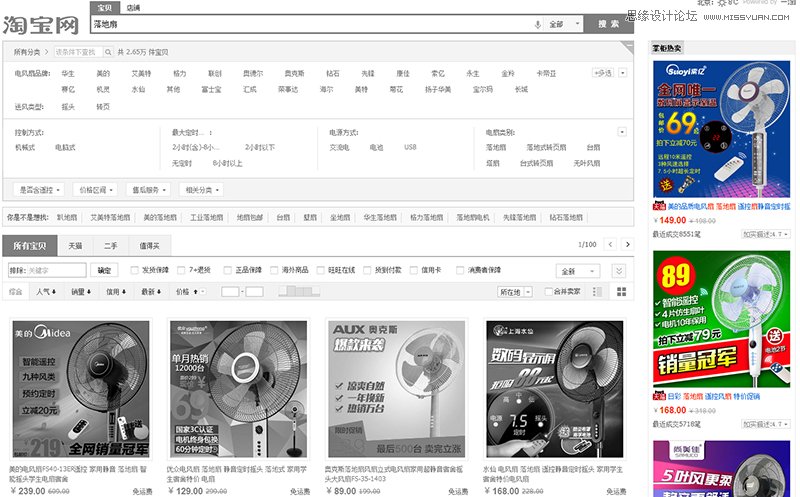Image resolution: width=800 pixels, height=497 pixels.
Task: Open the 相关分类 filter dropdown
Action: [202, 190]
